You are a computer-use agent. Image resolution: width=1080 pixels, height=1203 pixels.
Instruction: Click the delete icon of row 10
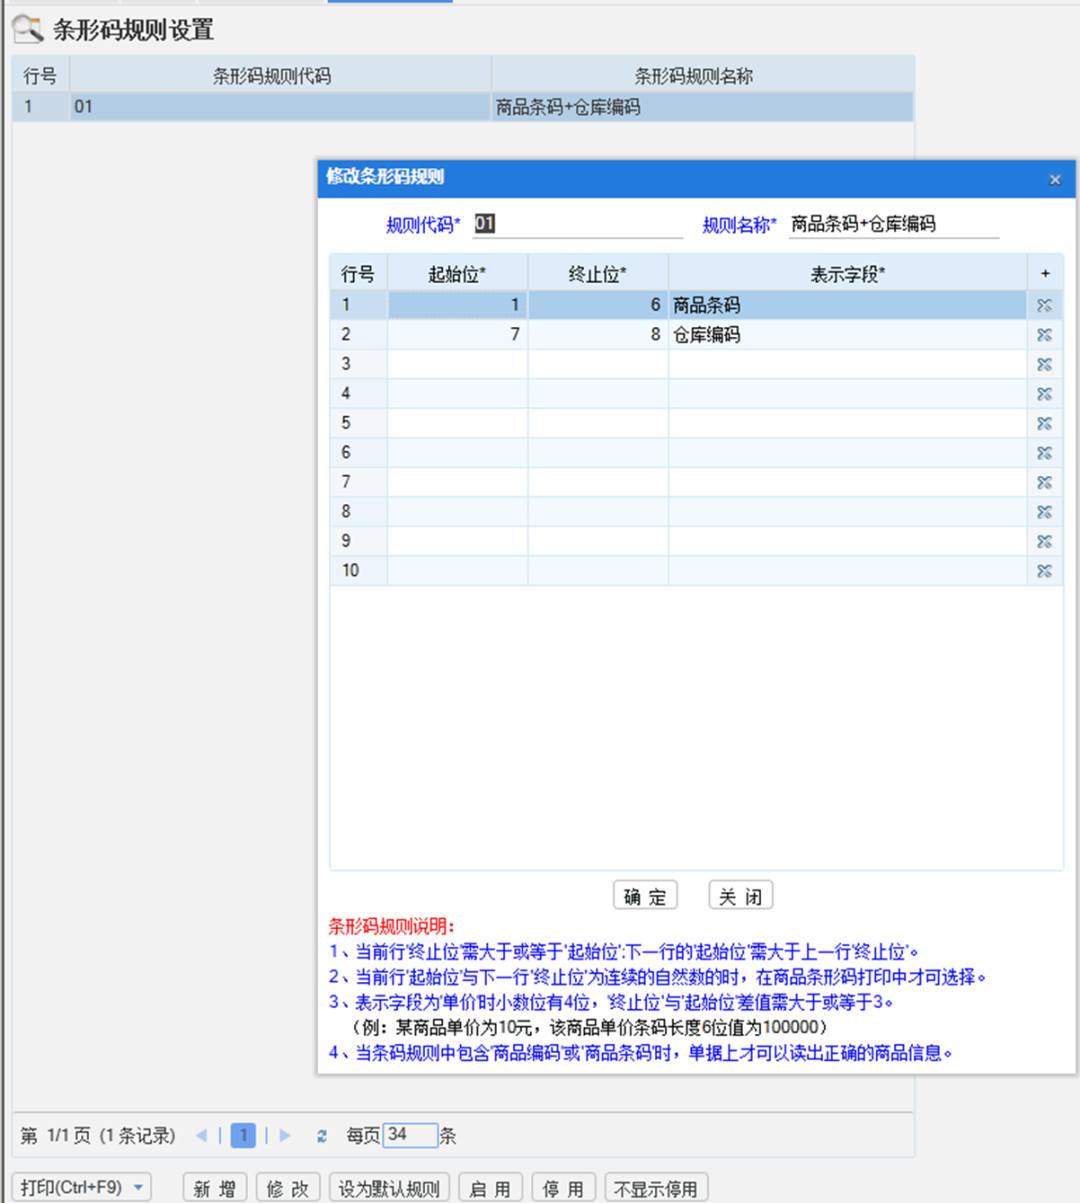[x=1044, y=571]
